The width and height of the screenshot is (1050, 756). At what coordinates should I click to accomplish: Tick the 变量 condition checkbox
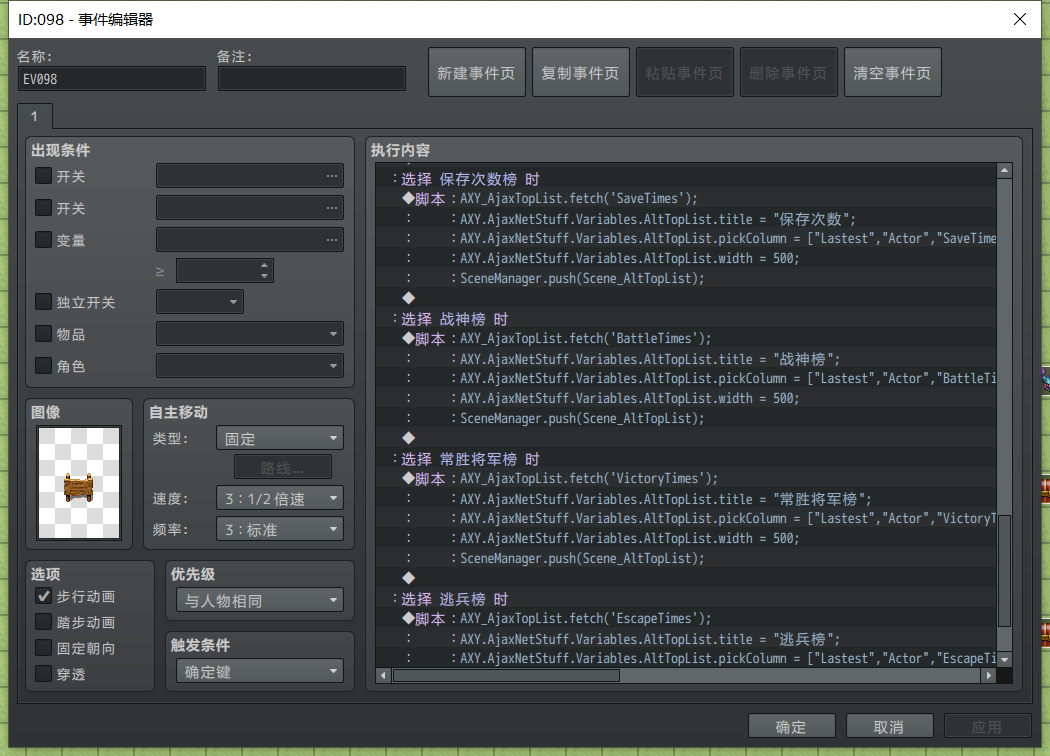click(44, 240)
